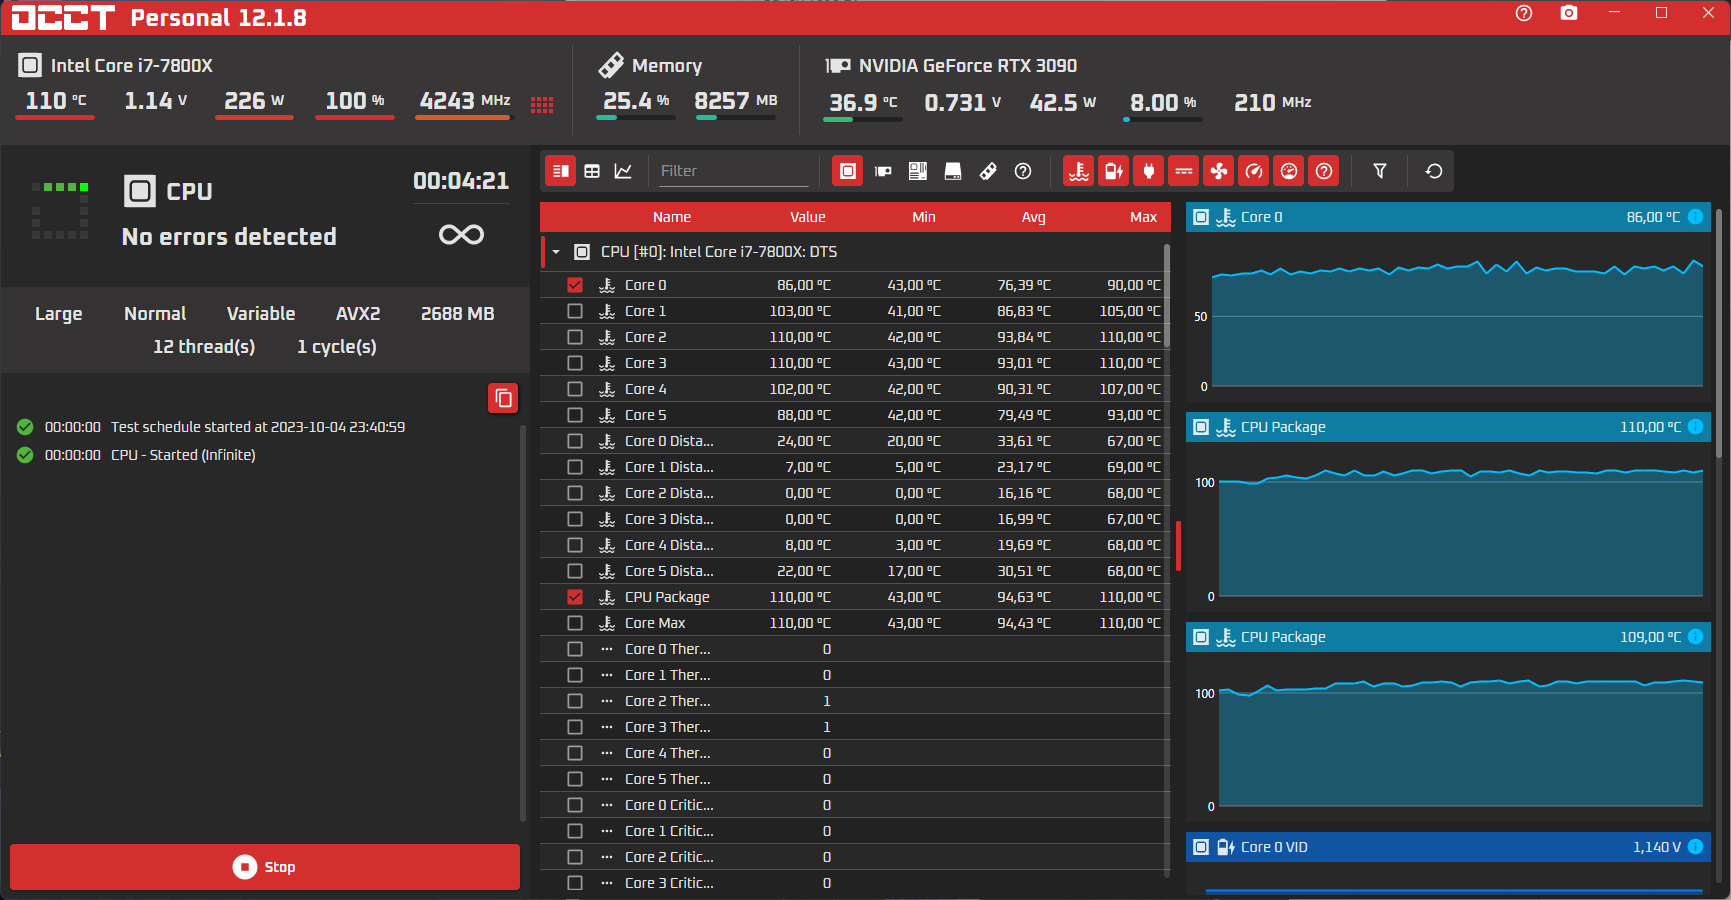Viewport: 1731px width, 900px height.
Task: Switch to the graph-only view icon
Action: [x=623, y=171]
